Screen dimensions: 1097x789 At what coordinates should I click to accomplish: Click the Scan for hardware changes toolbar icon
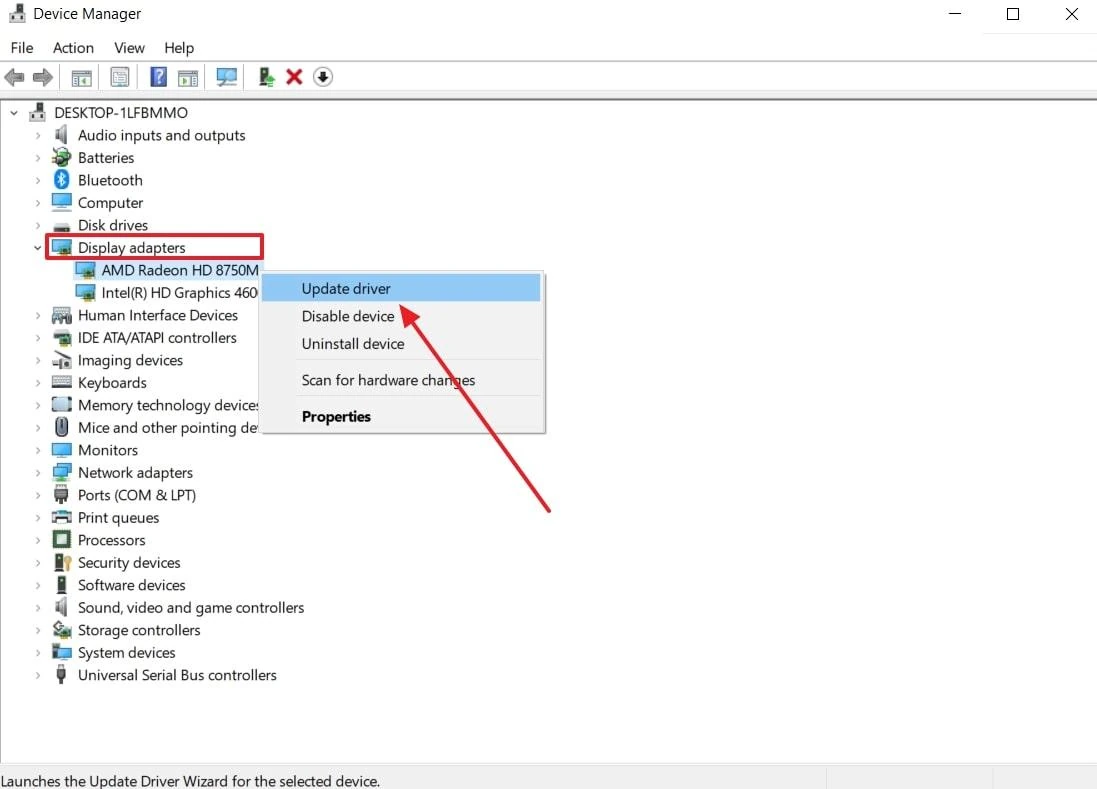coord(227,77)
